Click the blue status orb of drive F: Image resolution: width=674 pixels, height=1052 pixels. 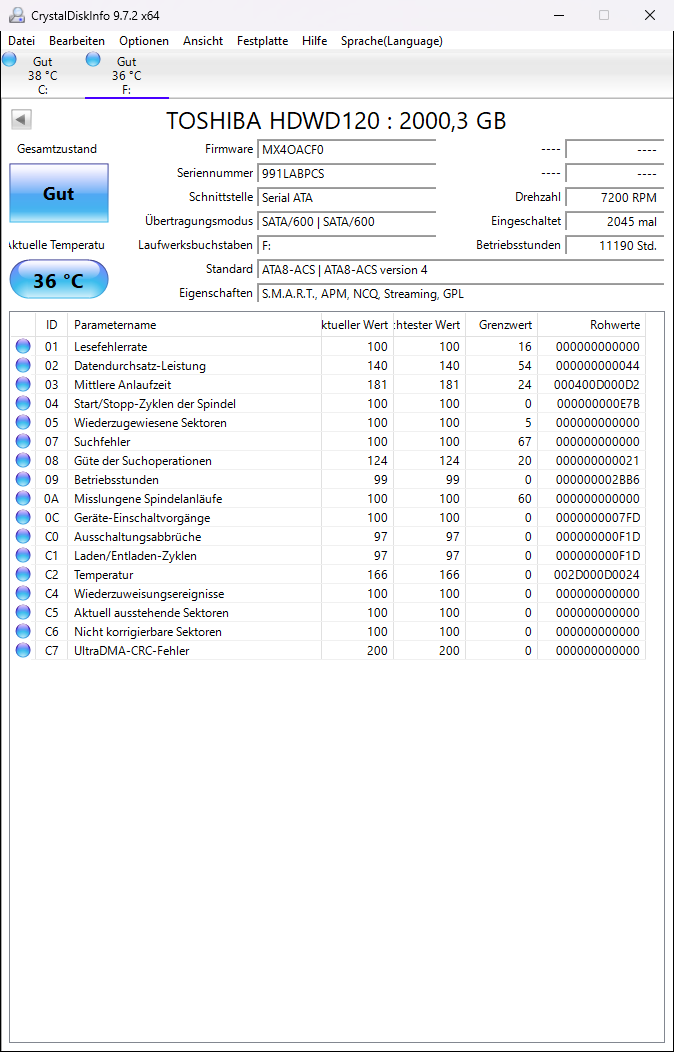[x=93, y=60]
